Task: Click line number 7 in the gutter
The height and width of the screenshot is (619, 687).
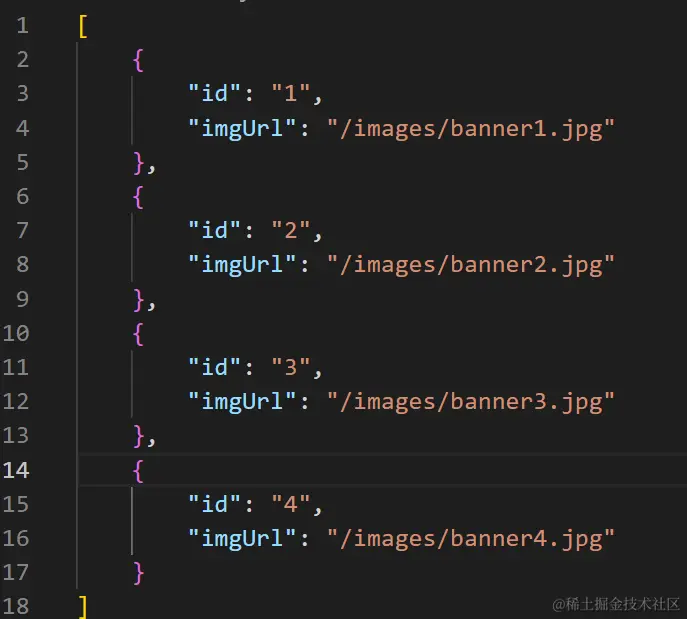Action: coord(23,231)
